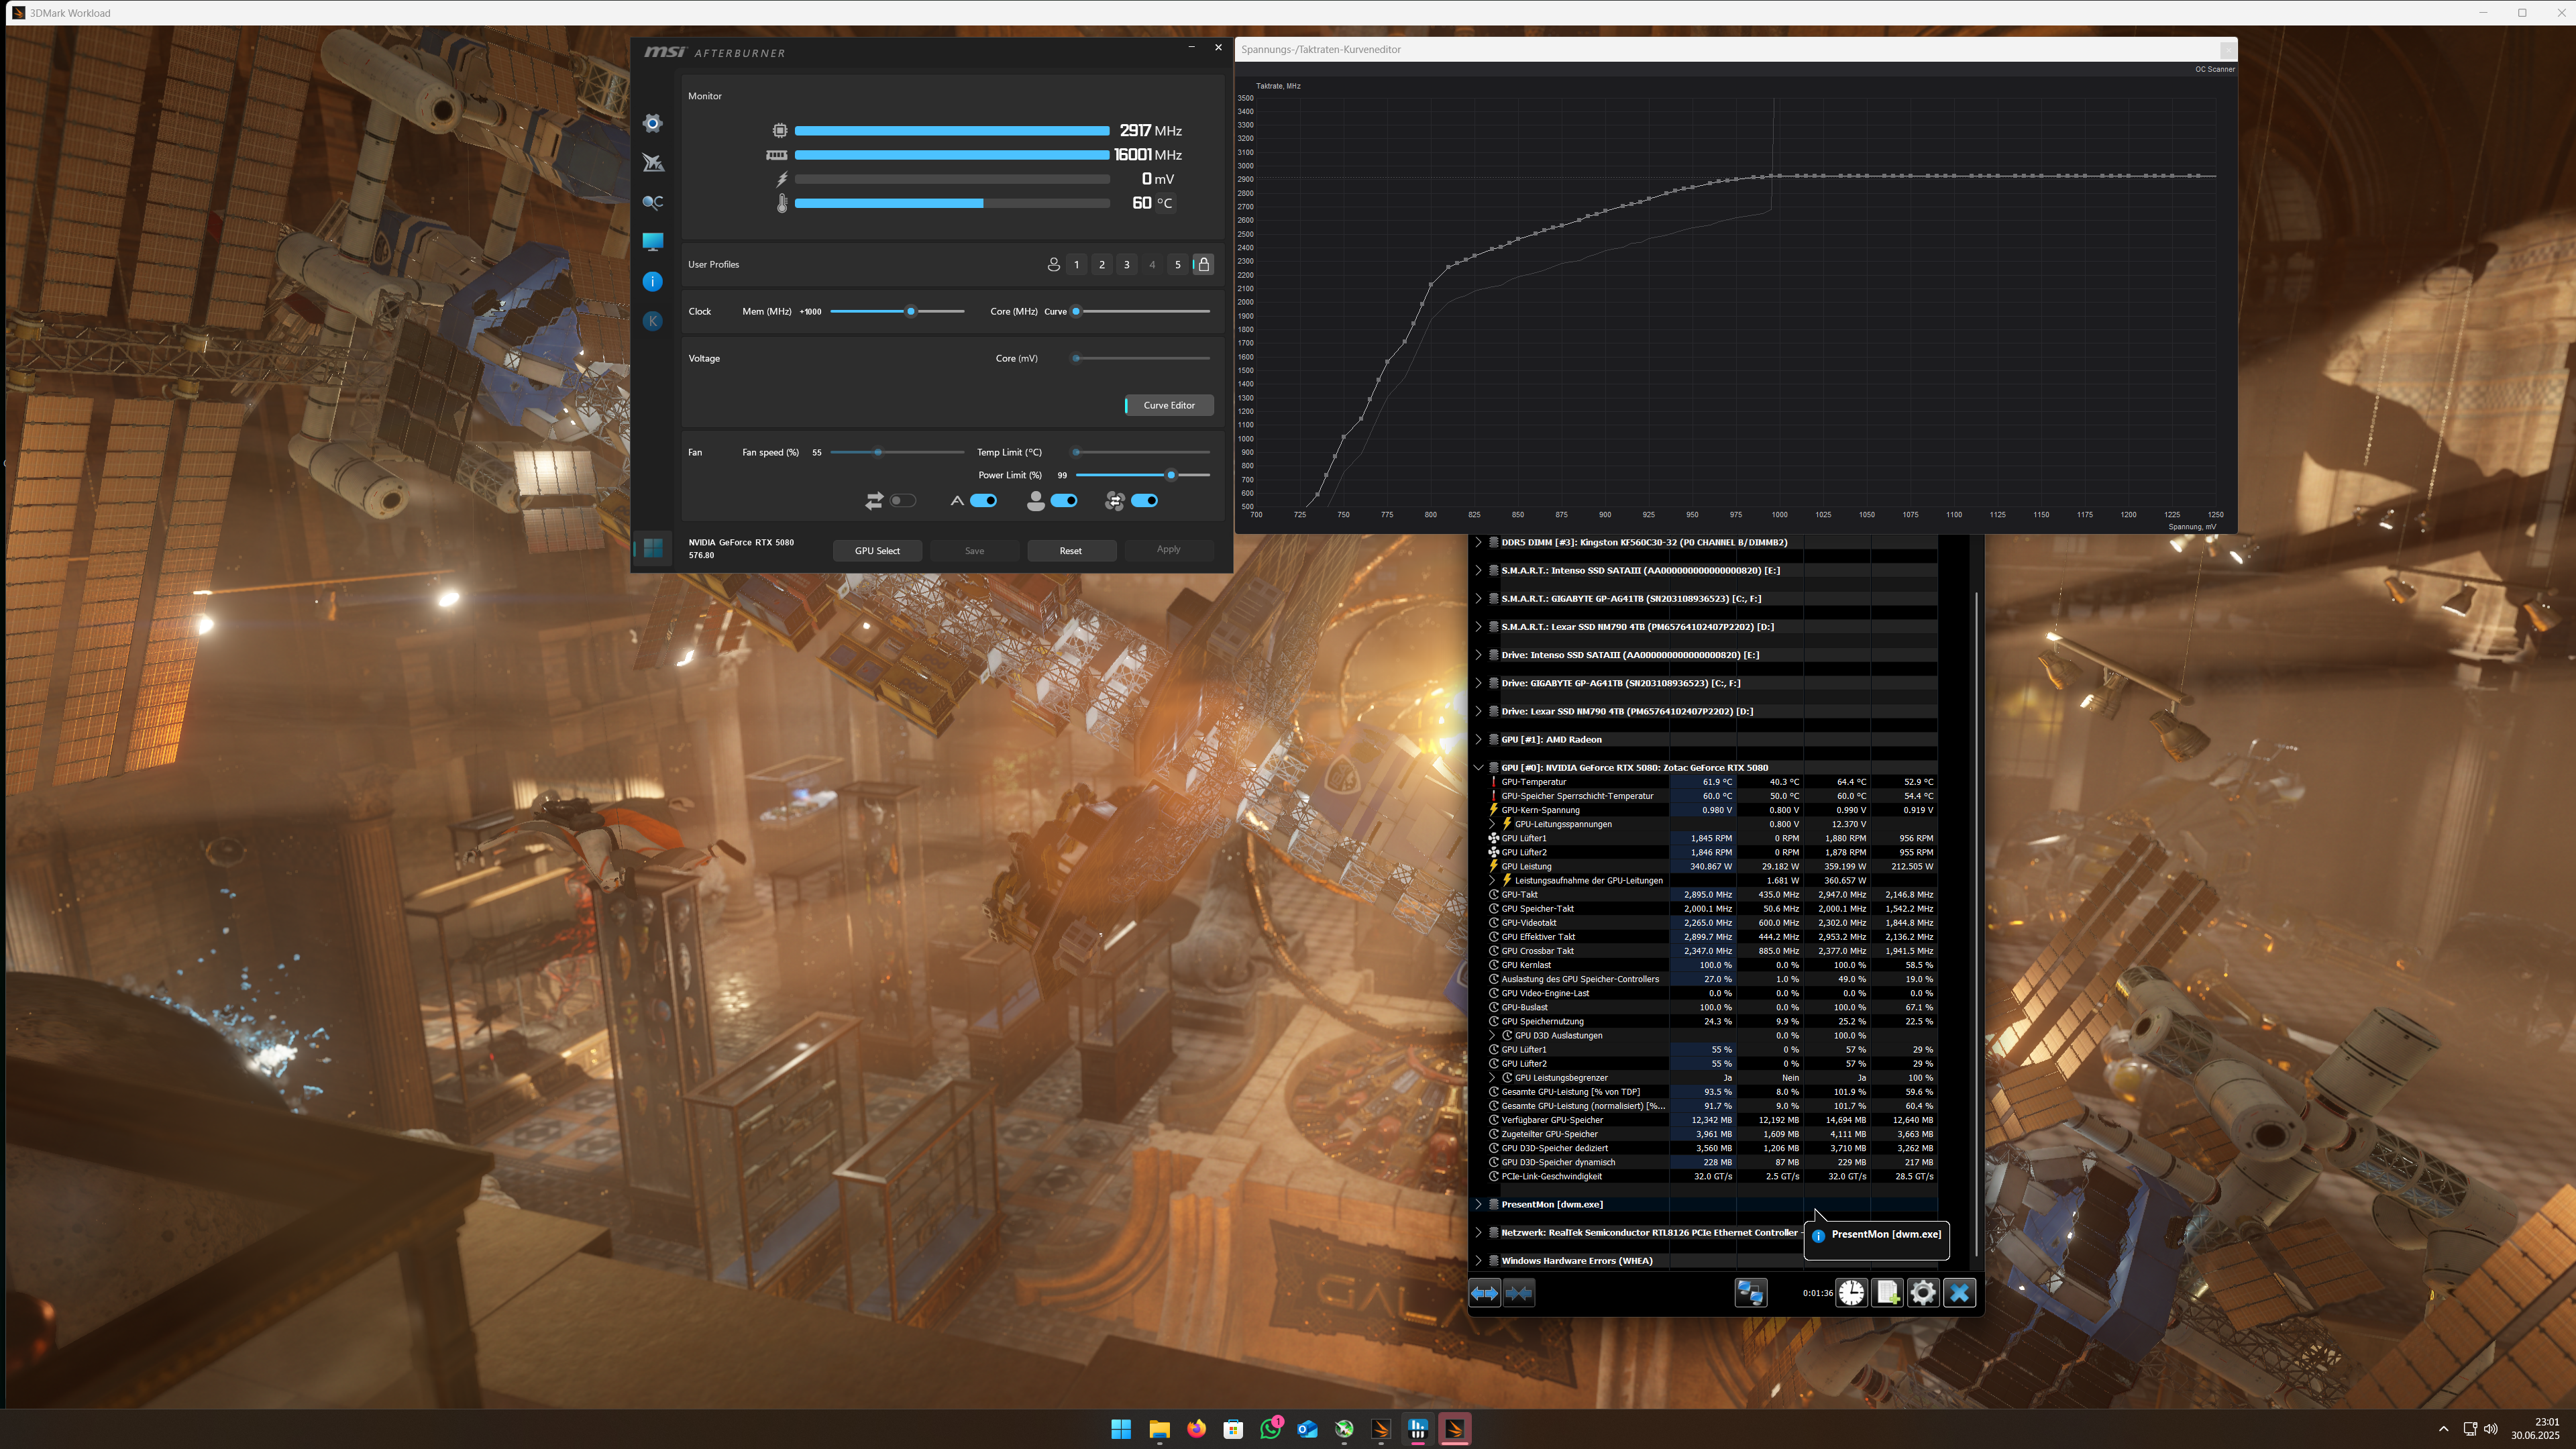
Task: Click the blue info icon in sidebar
Action: pyautogui.click(x=653, y=282)
